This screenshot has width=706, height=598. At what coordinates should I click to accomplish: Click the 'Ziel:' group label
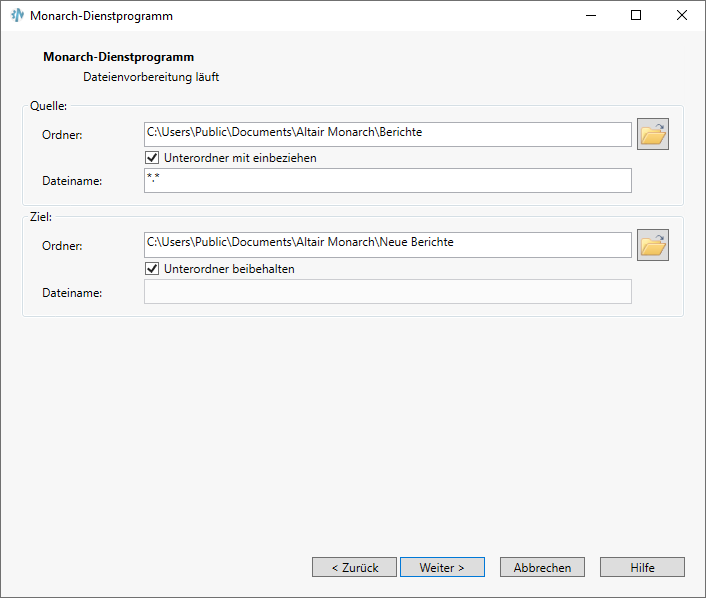pos(41,216)
